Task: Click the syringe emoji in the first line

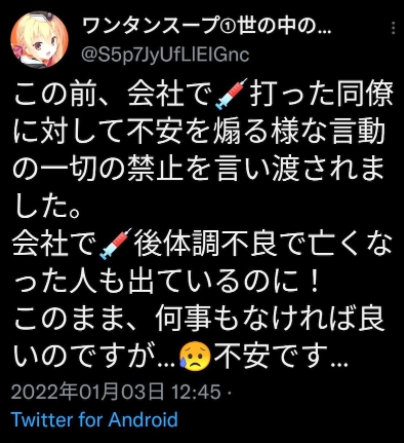Action: (232, 94)
